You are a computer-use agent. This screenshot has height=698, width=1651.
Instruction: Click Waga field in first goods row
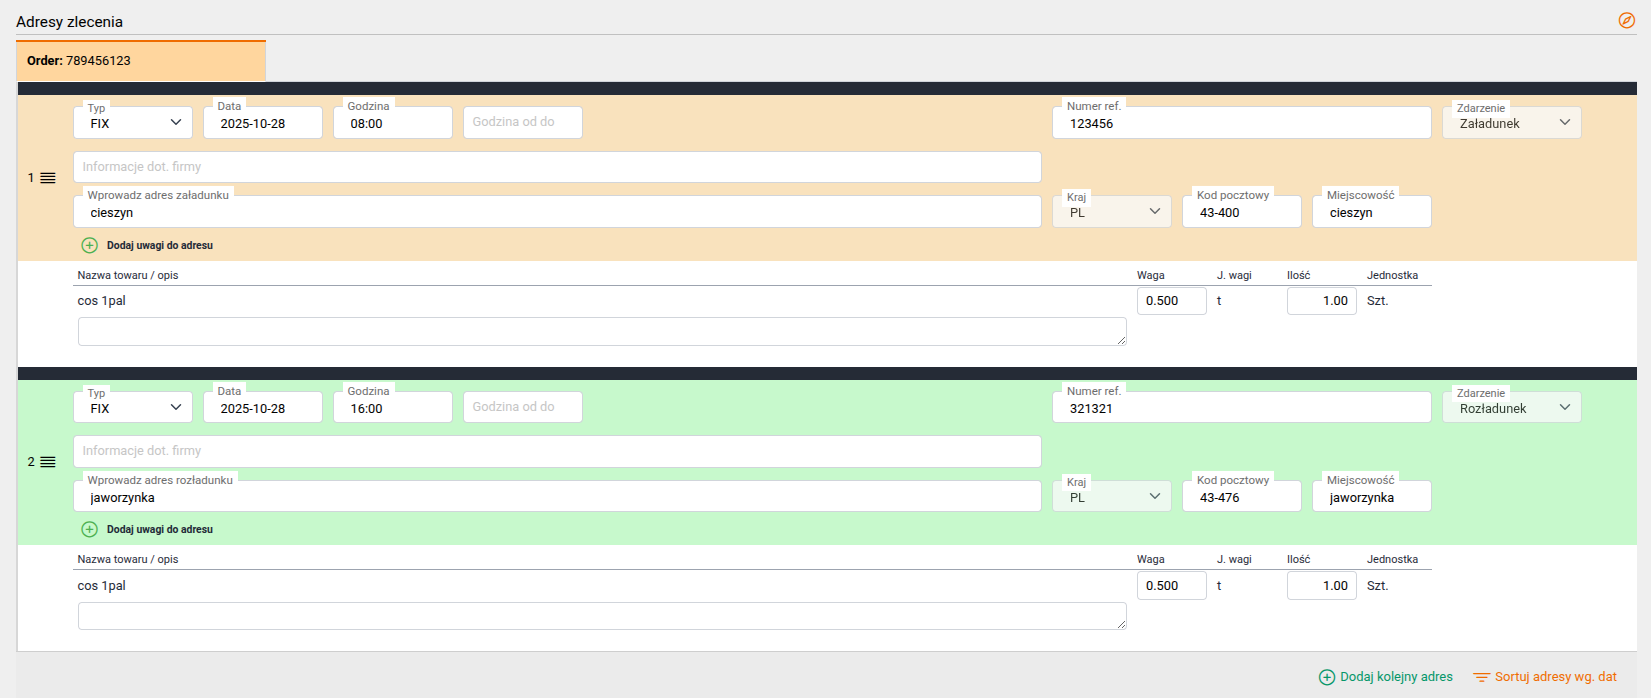coord(1171,301)
